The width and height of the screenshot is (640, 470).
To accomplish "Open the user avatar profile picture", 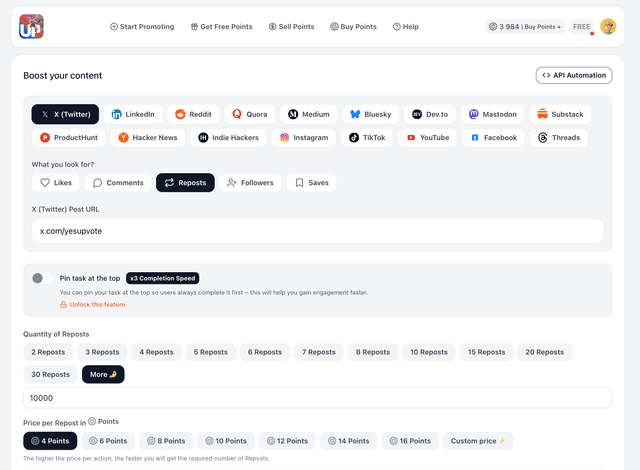I will tap(608, 27).
